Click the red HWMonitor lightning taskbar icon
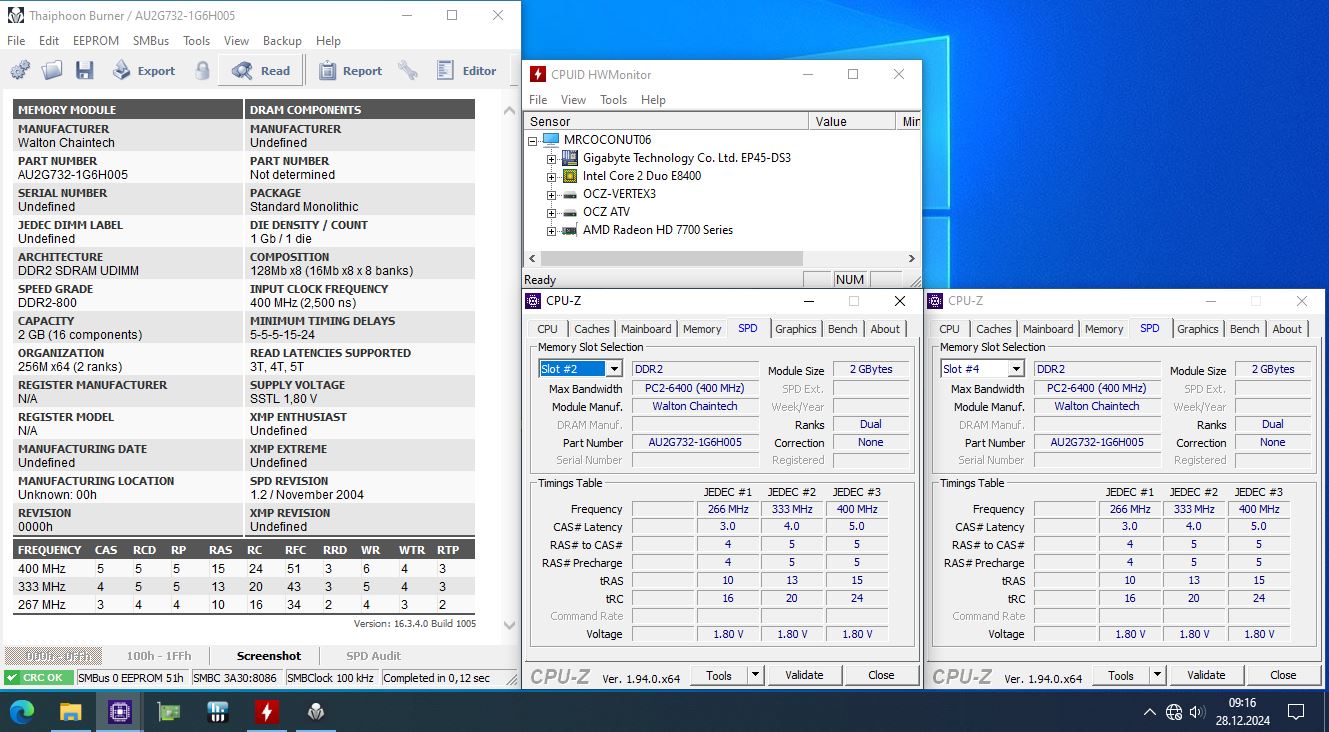This screenshot has height=732, width=1329. (267, 712)
